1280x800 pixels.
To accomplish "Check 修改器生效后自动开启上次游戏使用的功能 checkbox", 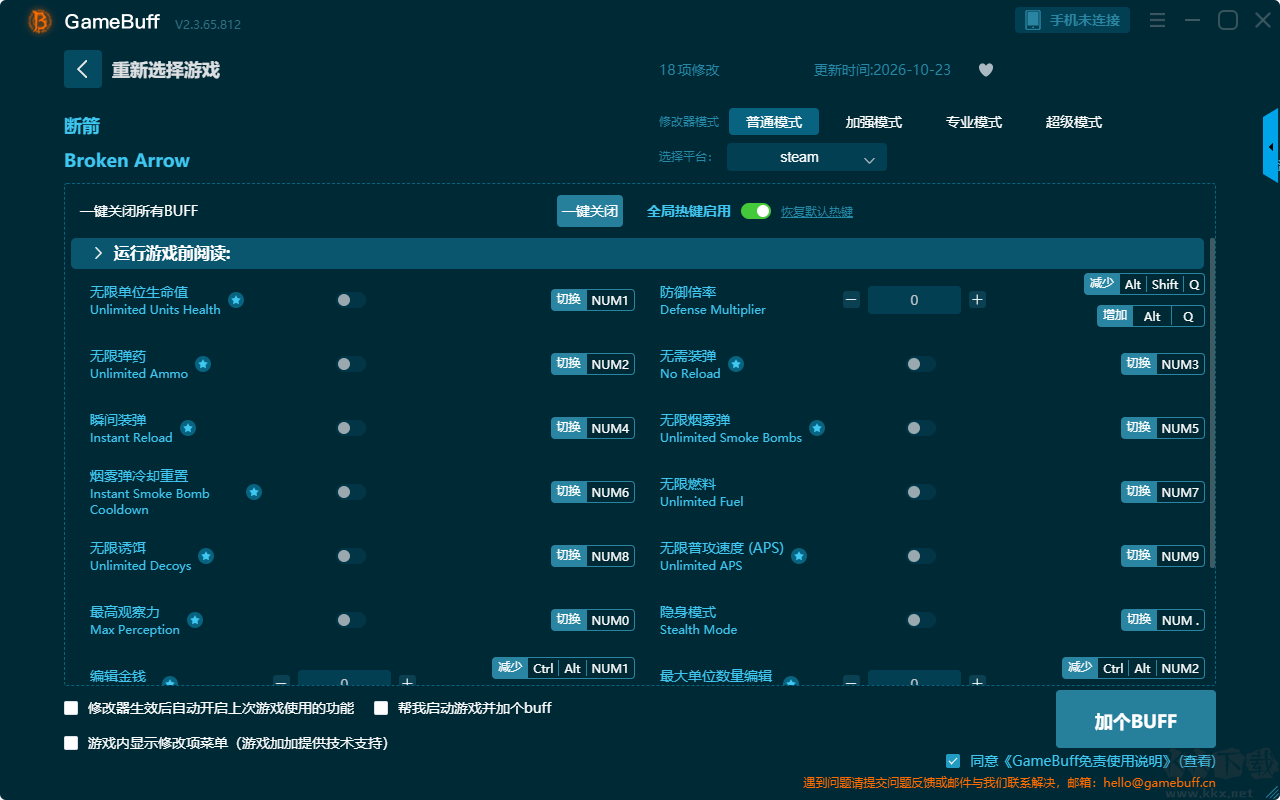I will point(71,708).
